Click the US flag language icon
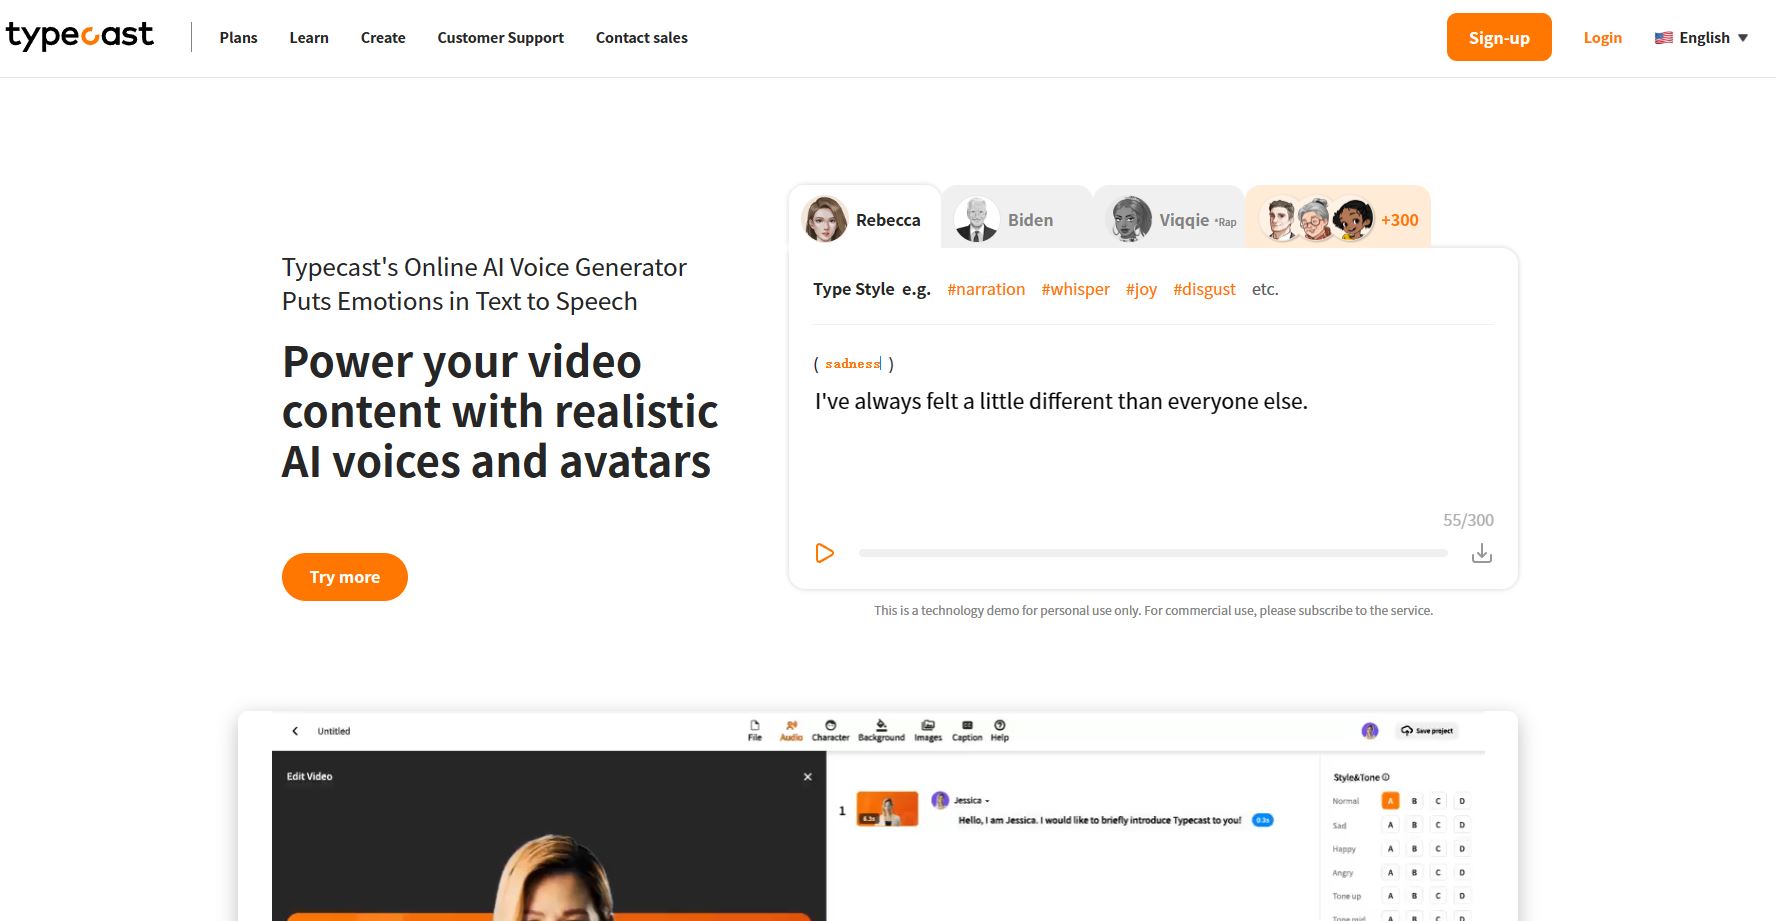1776x921 pixels. (1663, 38)
